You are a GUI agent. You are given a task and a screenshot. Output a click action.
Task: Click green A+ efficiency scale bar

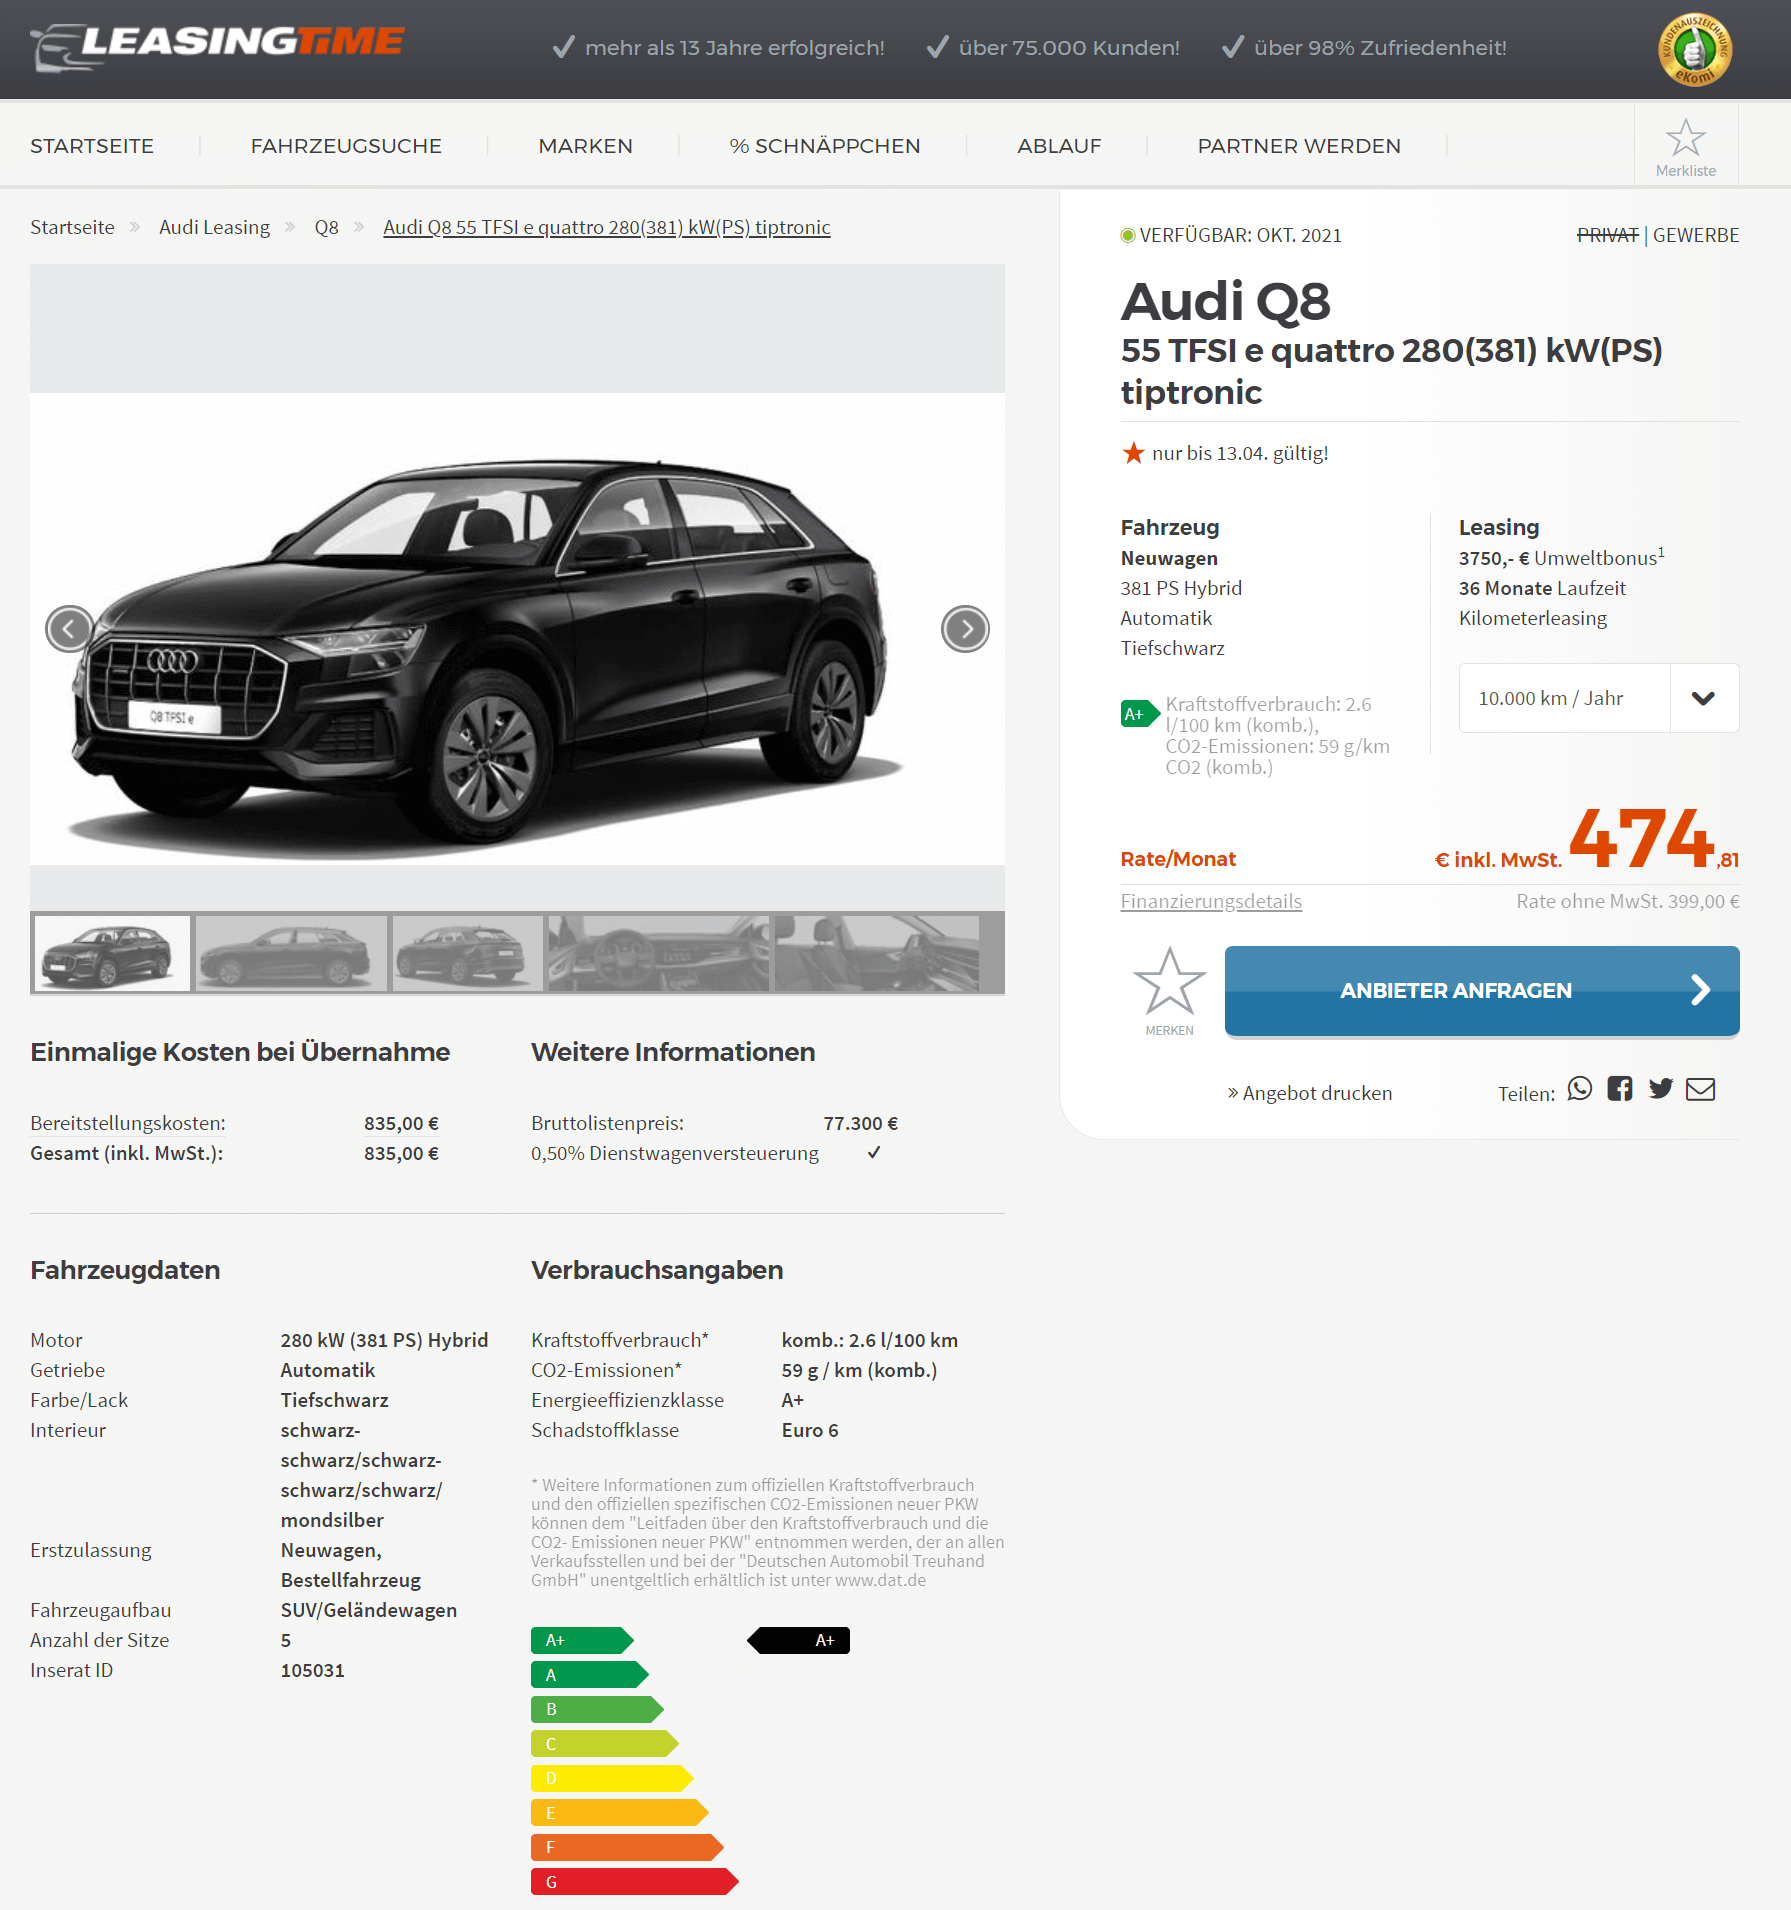coord(582,1640)
